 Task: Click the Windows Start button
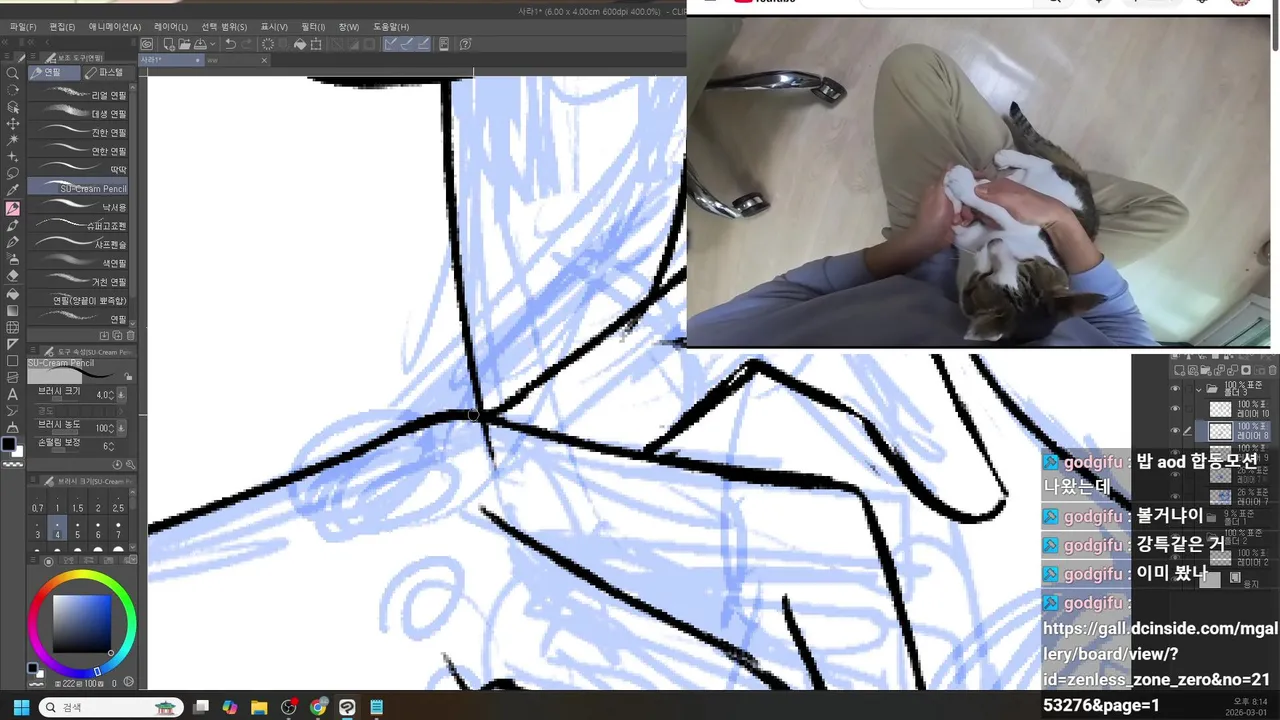click(x=20, y=707)
